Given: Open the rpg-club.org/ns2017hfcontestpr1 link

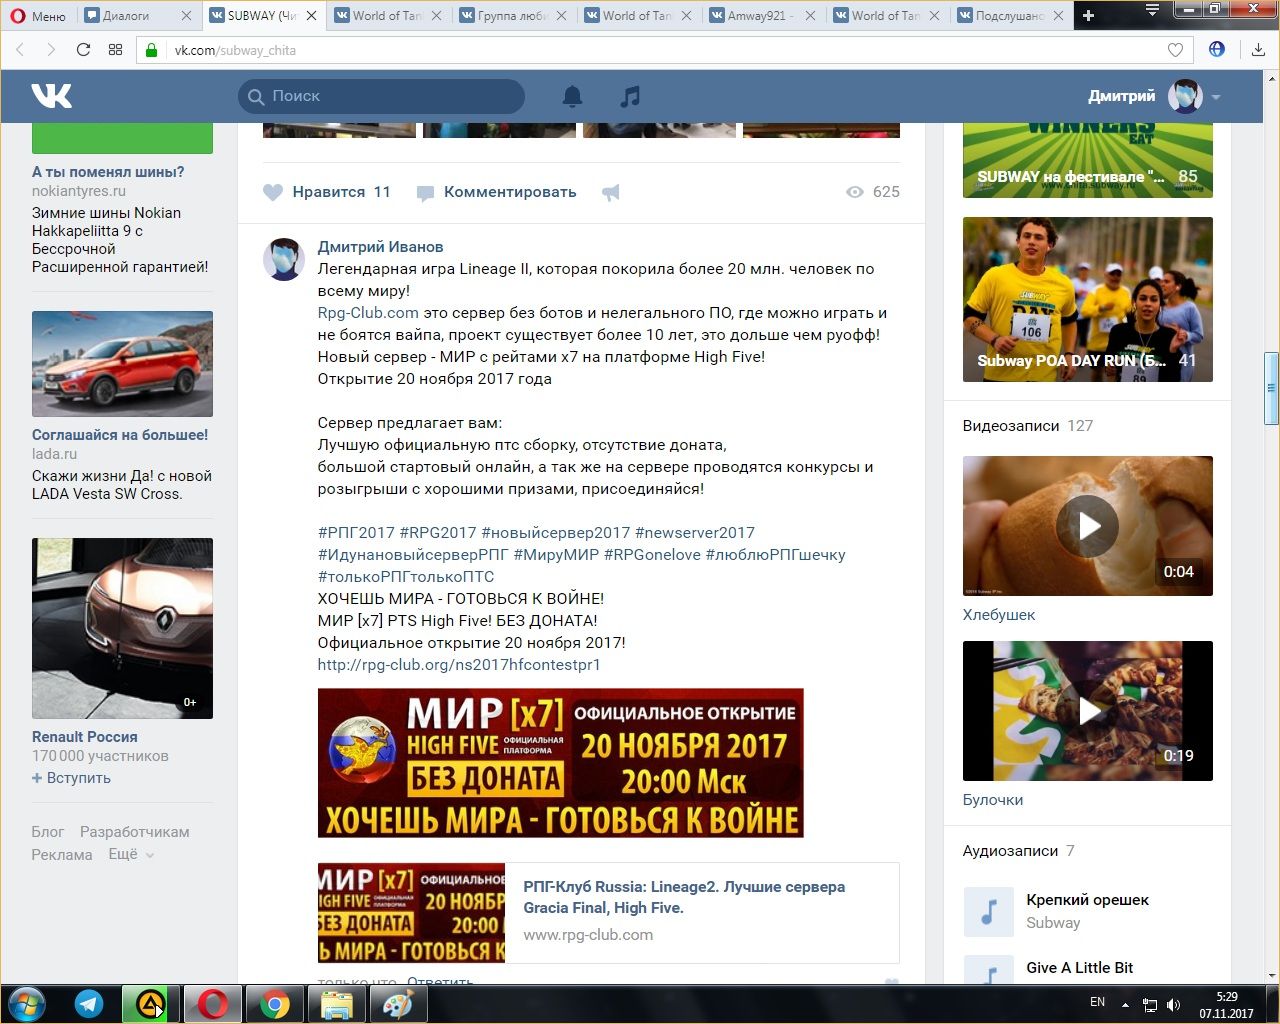Looking at the screenshot, I should tap(459, 665).
